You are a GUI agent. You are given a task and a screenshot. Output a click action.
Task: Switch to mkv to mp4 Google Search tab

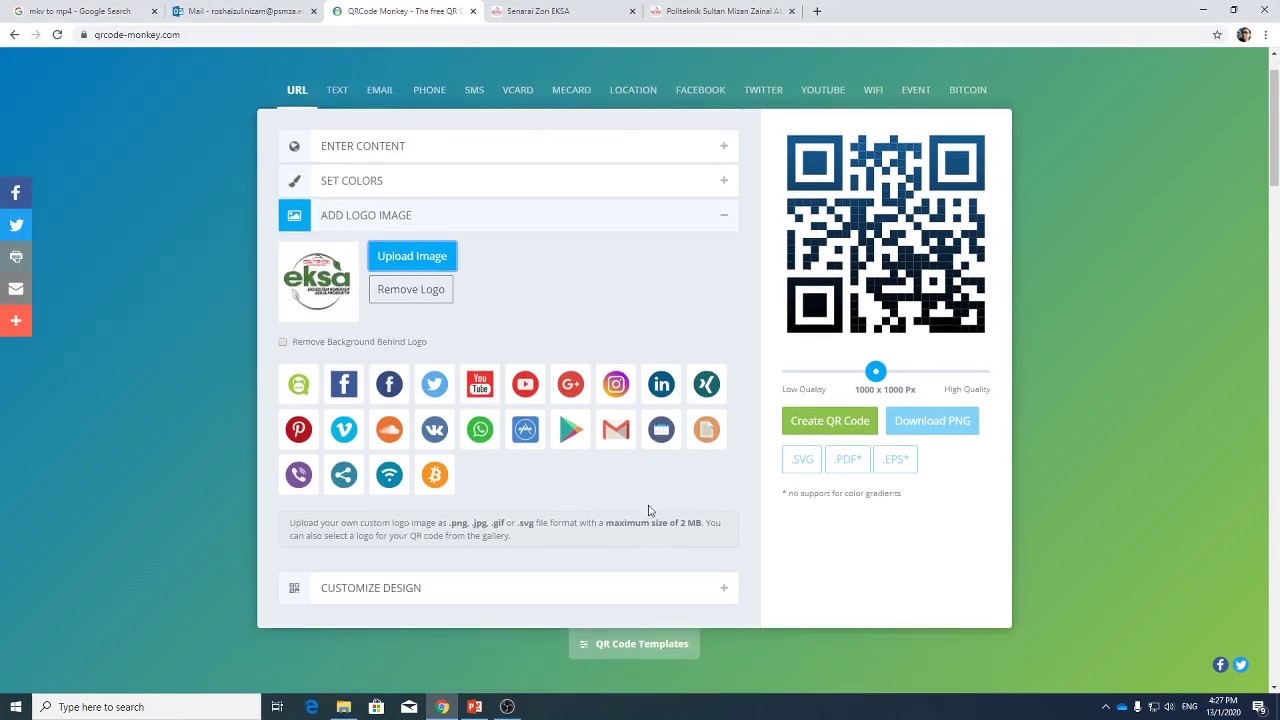(85, 11)
